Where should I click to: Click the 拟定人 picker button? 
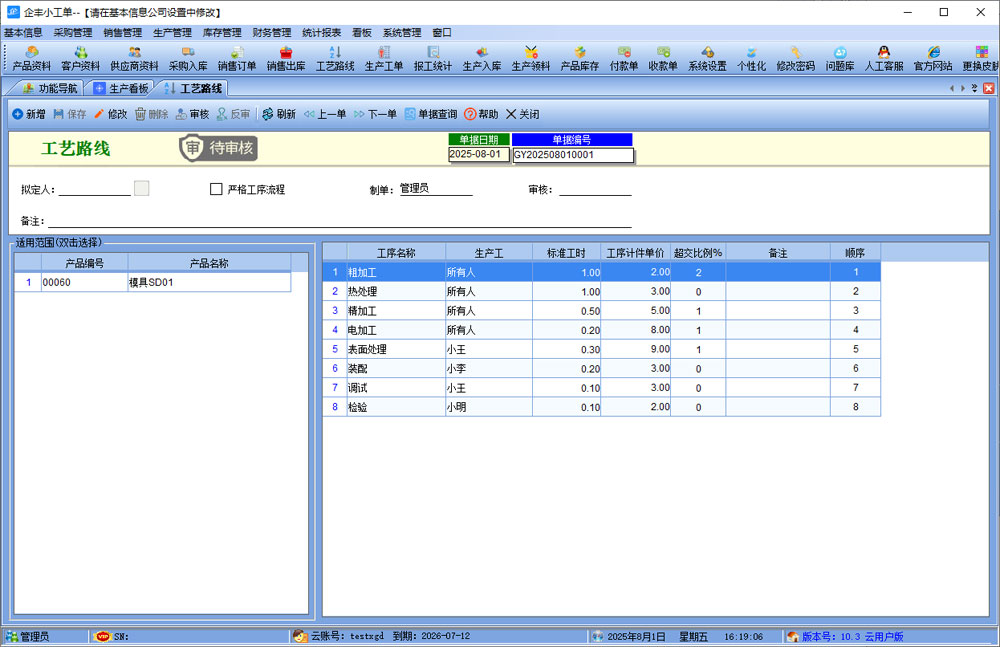point(142,188)
